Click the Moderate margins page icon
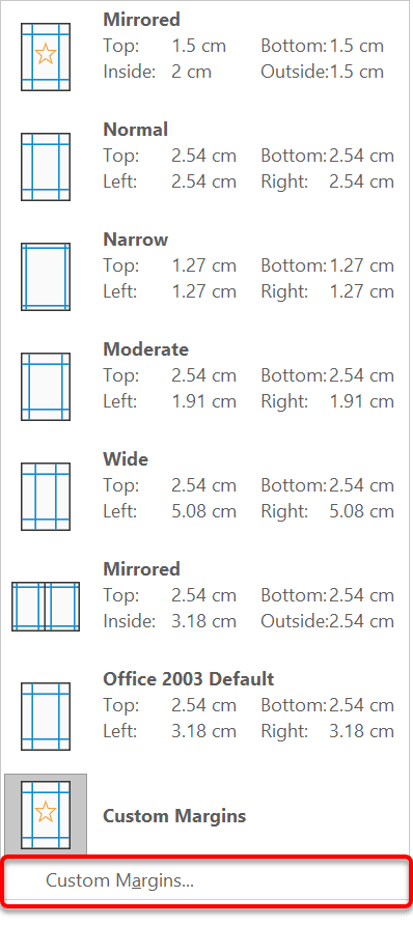Viewport: 413px width, 925px height. [45, 386]
